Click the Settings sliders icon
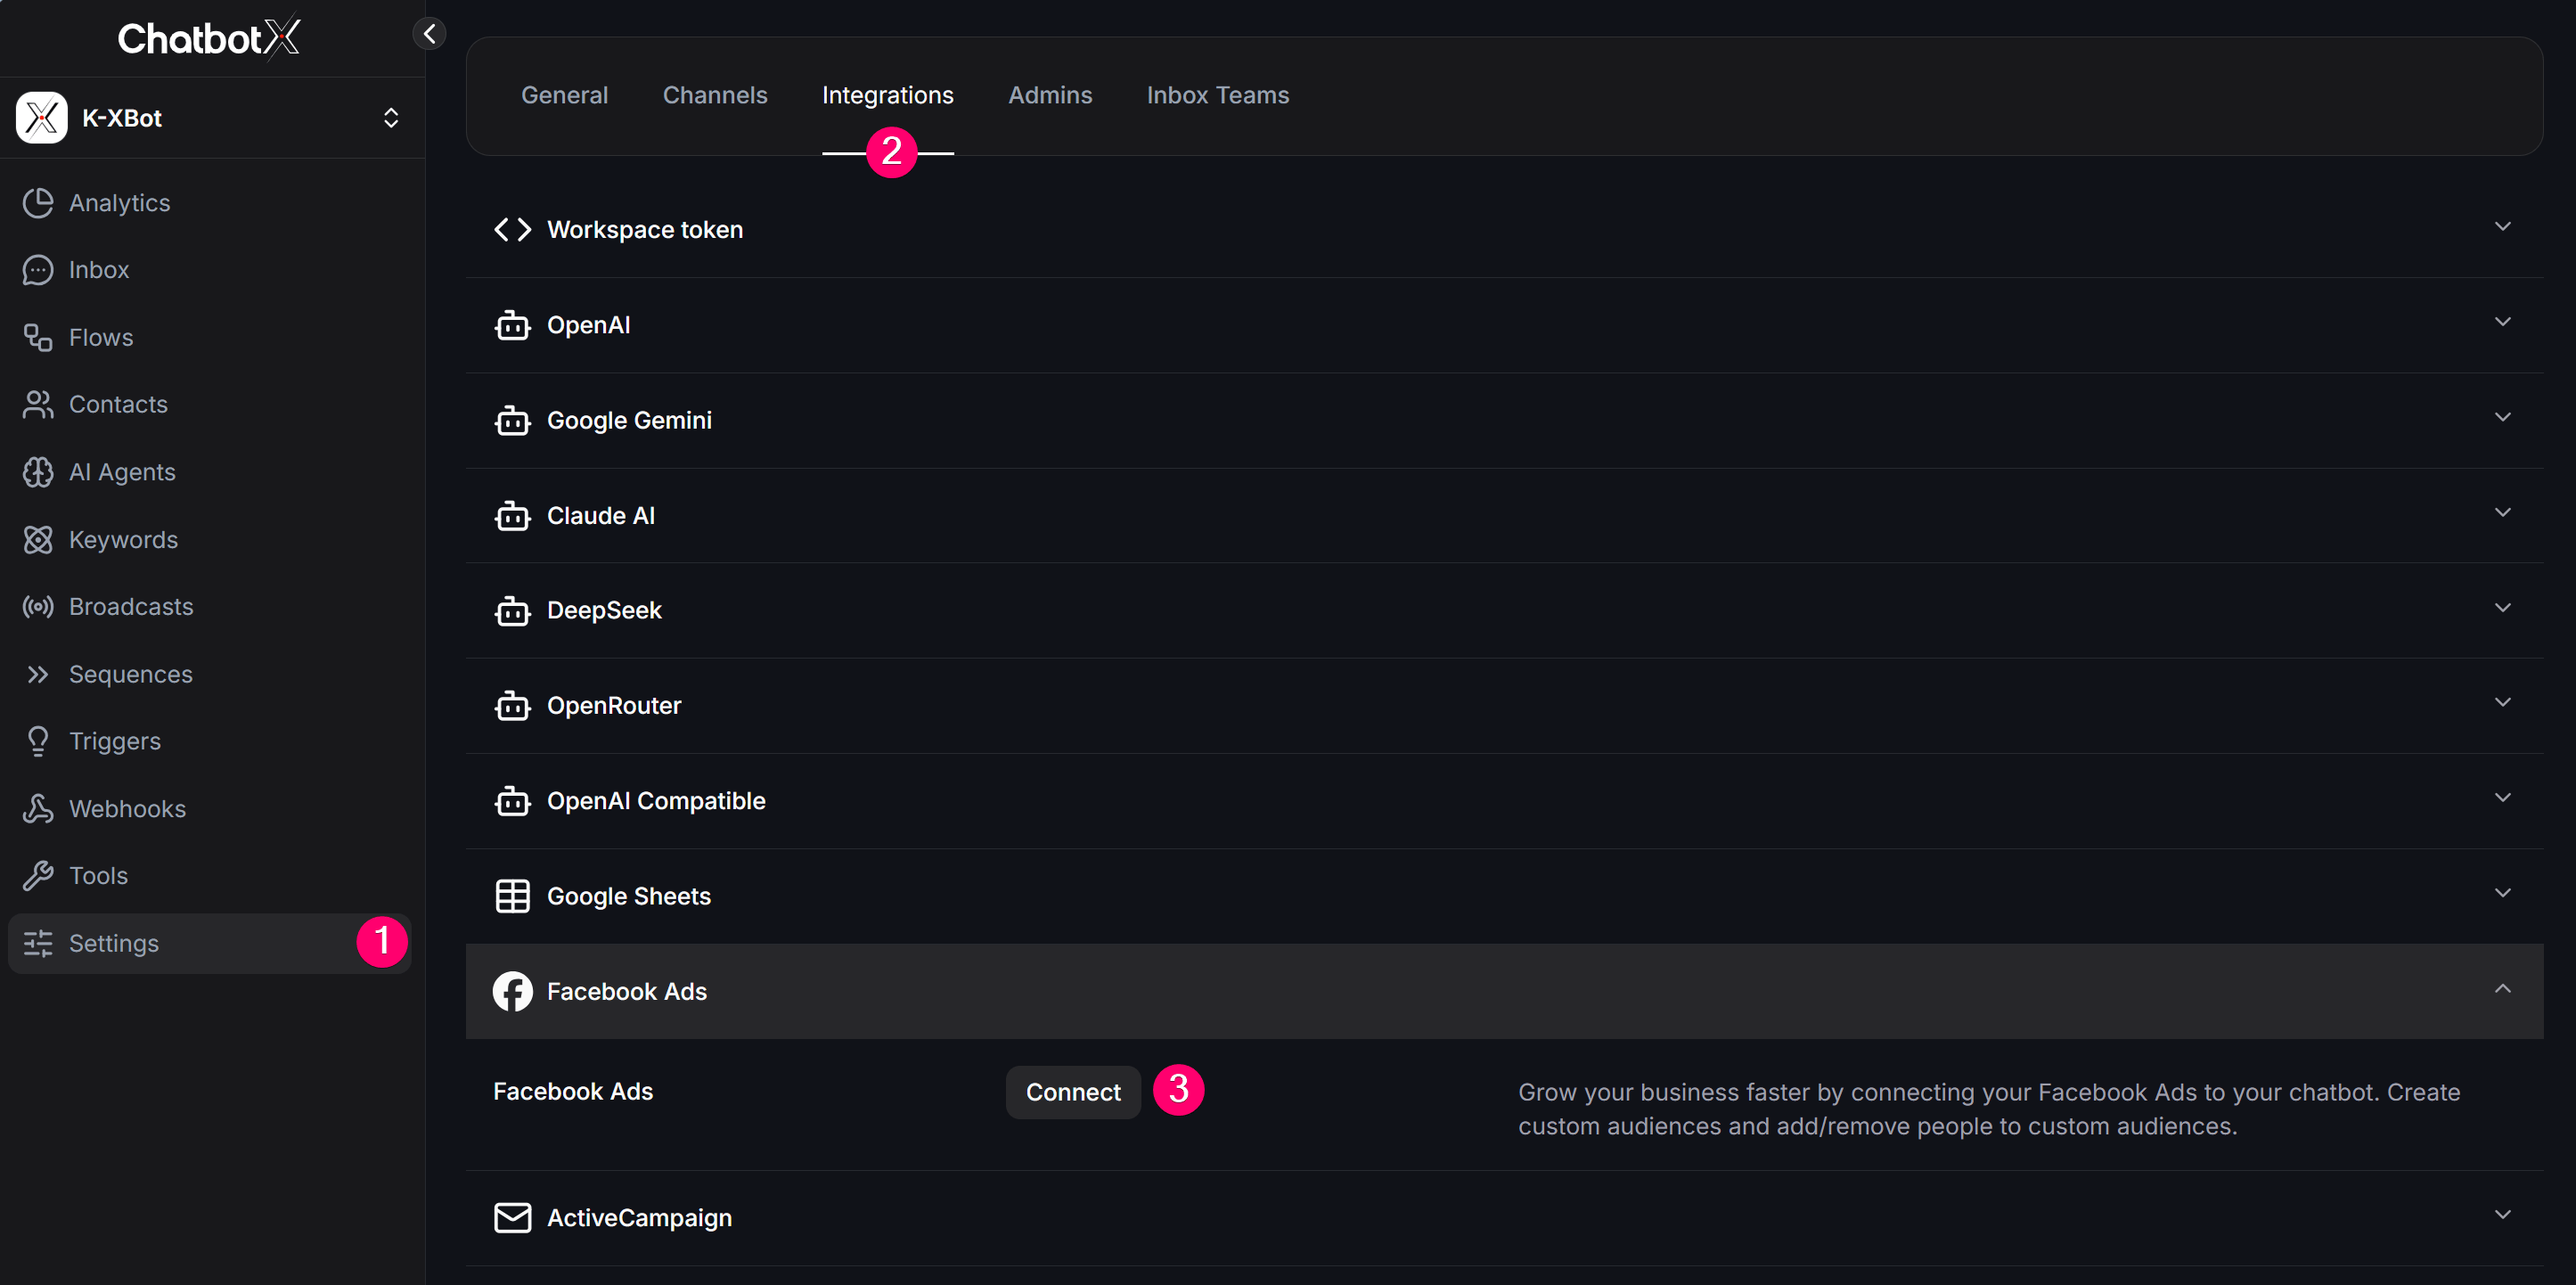 point(38,944)
